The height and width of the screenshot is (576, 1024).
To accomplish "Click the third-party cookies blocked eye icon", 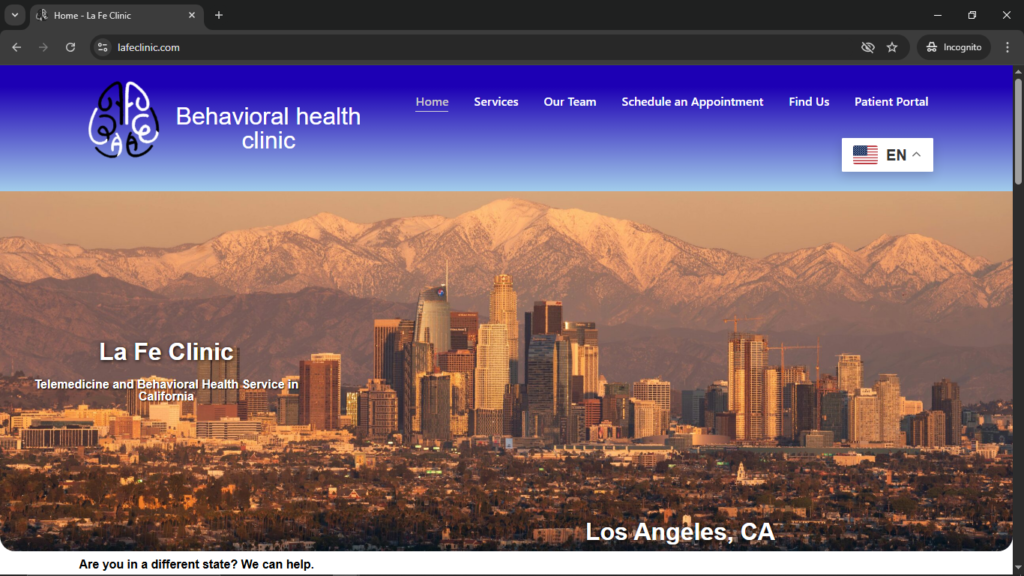I will [867, 47].
